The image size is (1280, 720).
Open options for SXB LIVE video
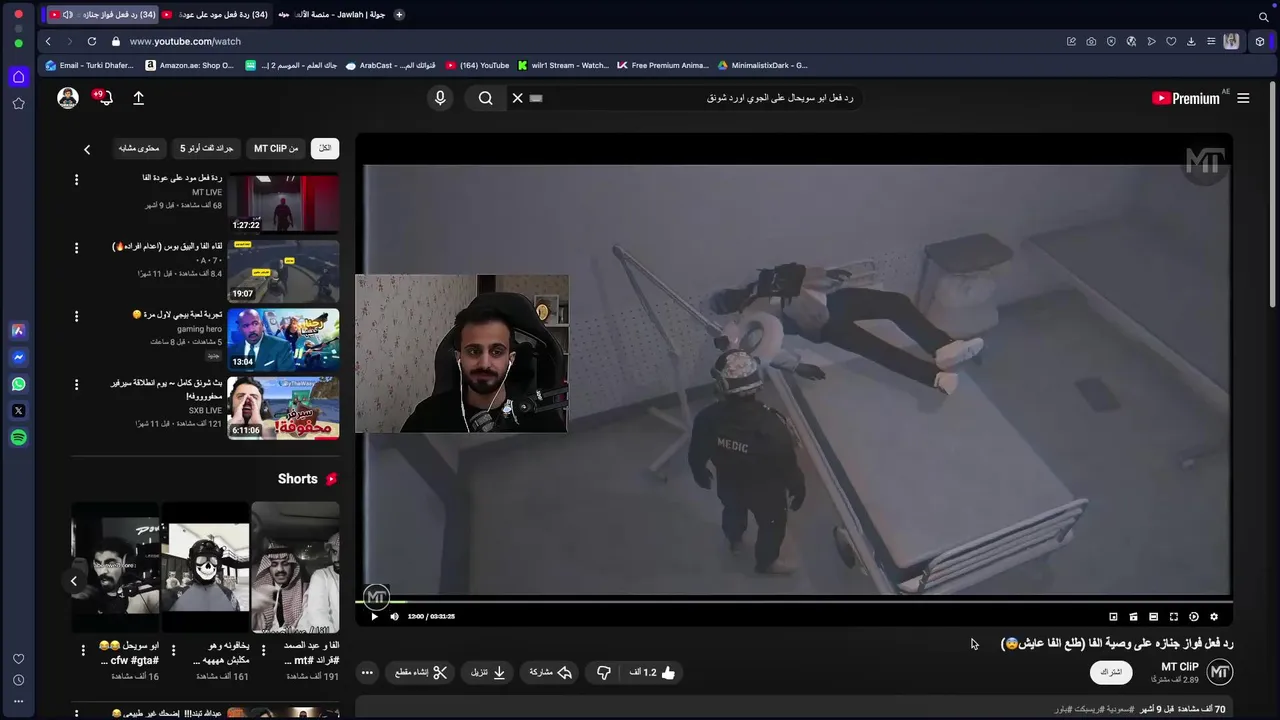tap(76, 384)
